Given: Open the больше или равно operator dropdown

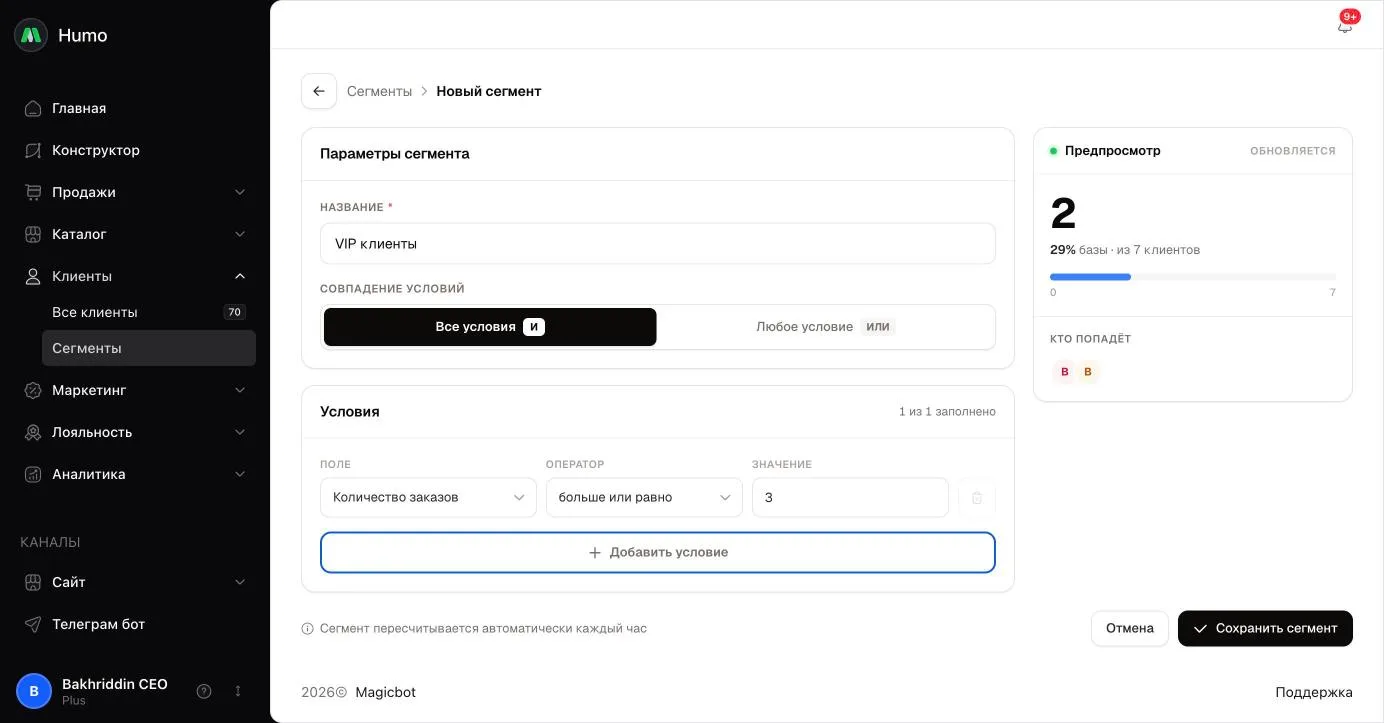Looking at the screenshot, I should point(644,497).
